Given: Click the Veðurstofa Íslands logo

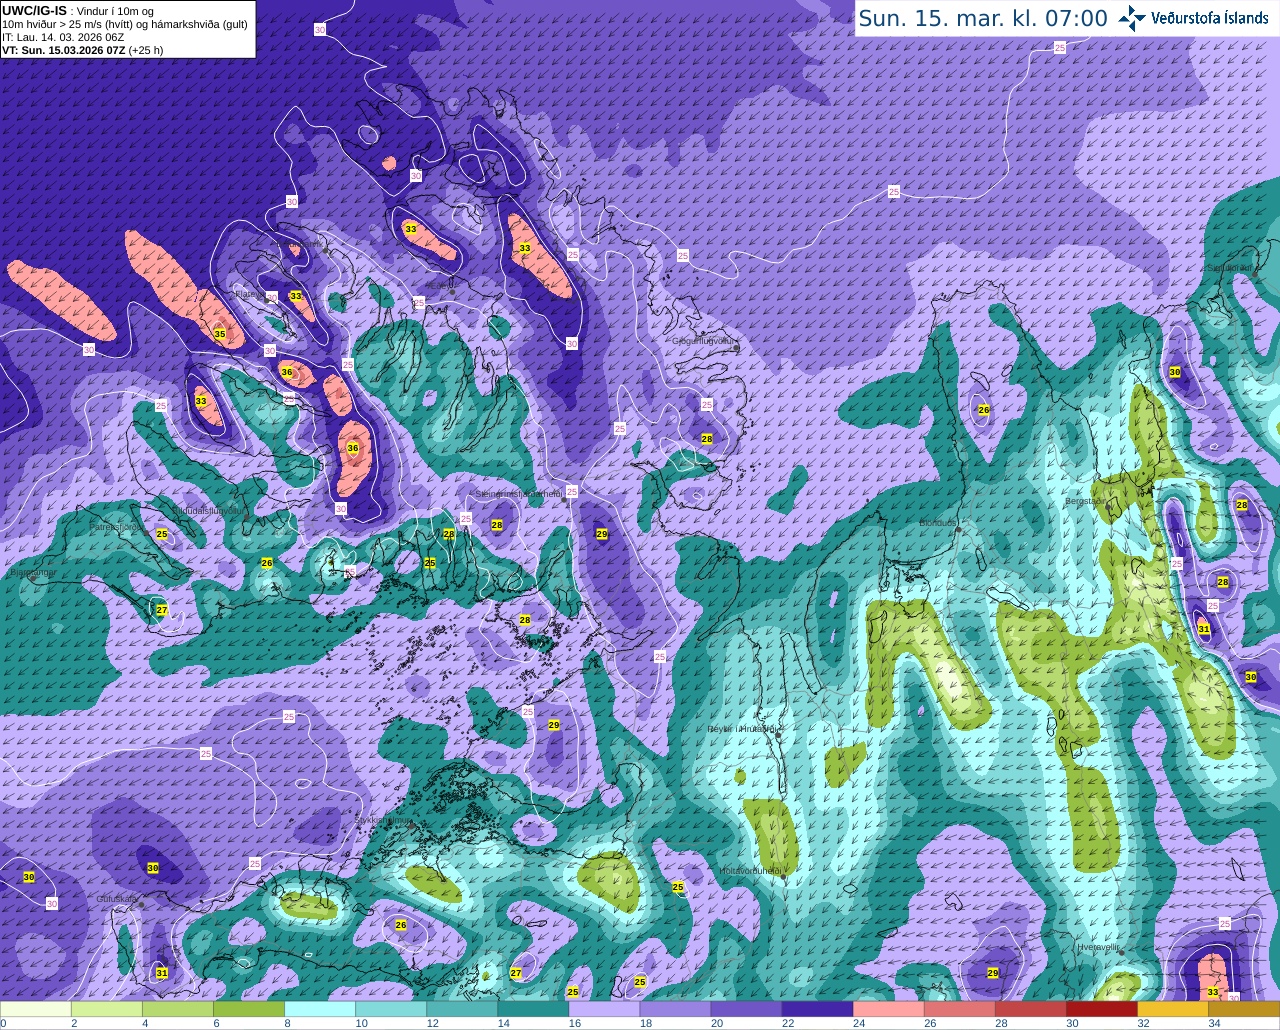Looking at the screenshot, I should click(1194, 18).
